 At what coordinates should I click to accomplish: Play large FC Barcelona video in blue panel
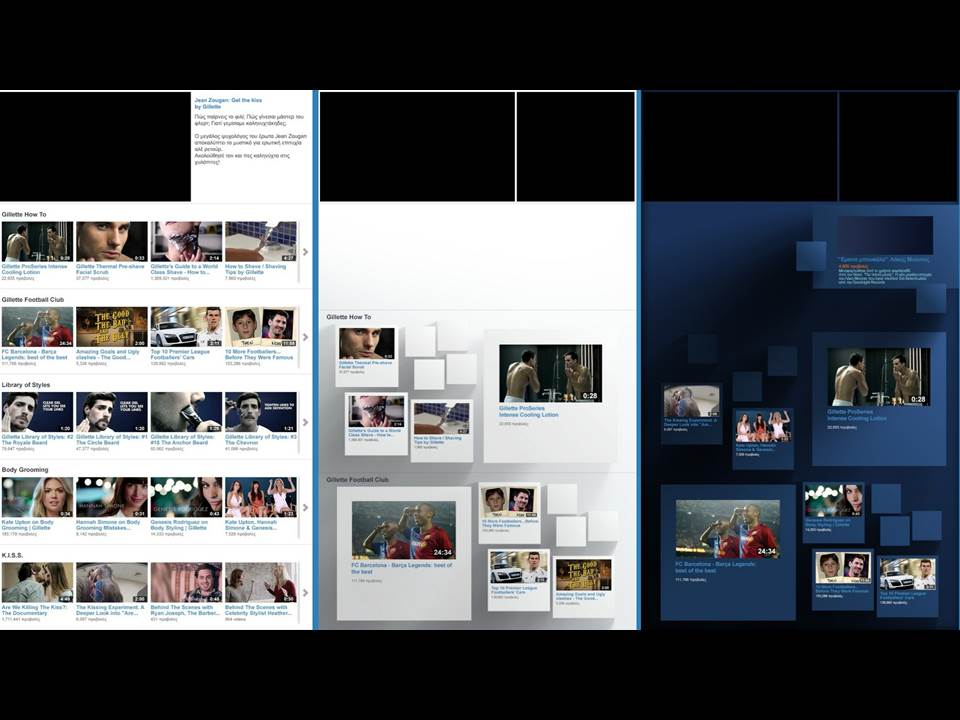(727, 528)
